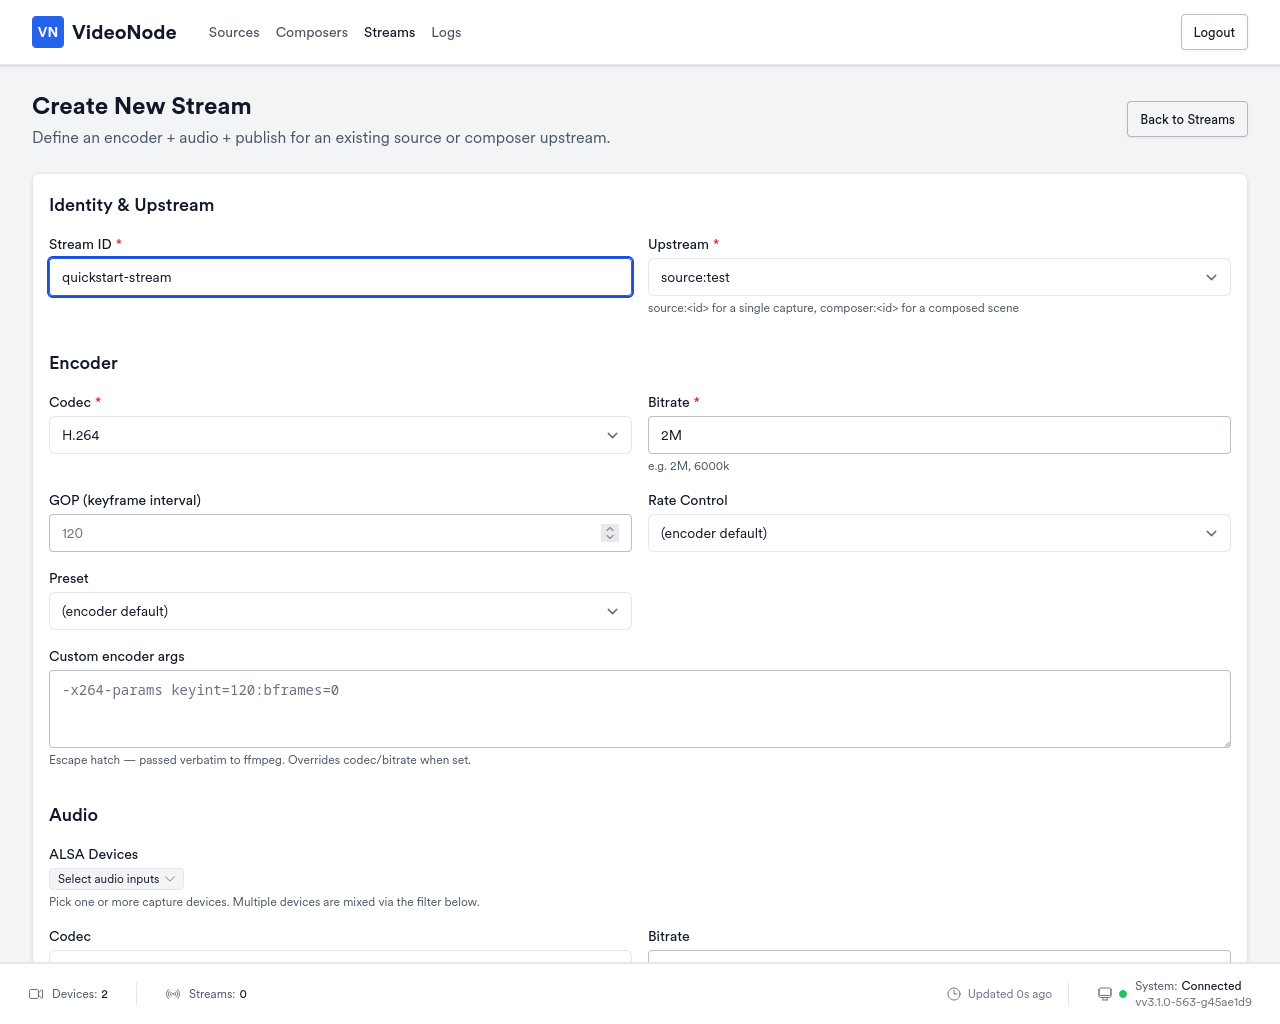Go to the Logs nav item
1280x1024 pixels.
pos(446,32)
